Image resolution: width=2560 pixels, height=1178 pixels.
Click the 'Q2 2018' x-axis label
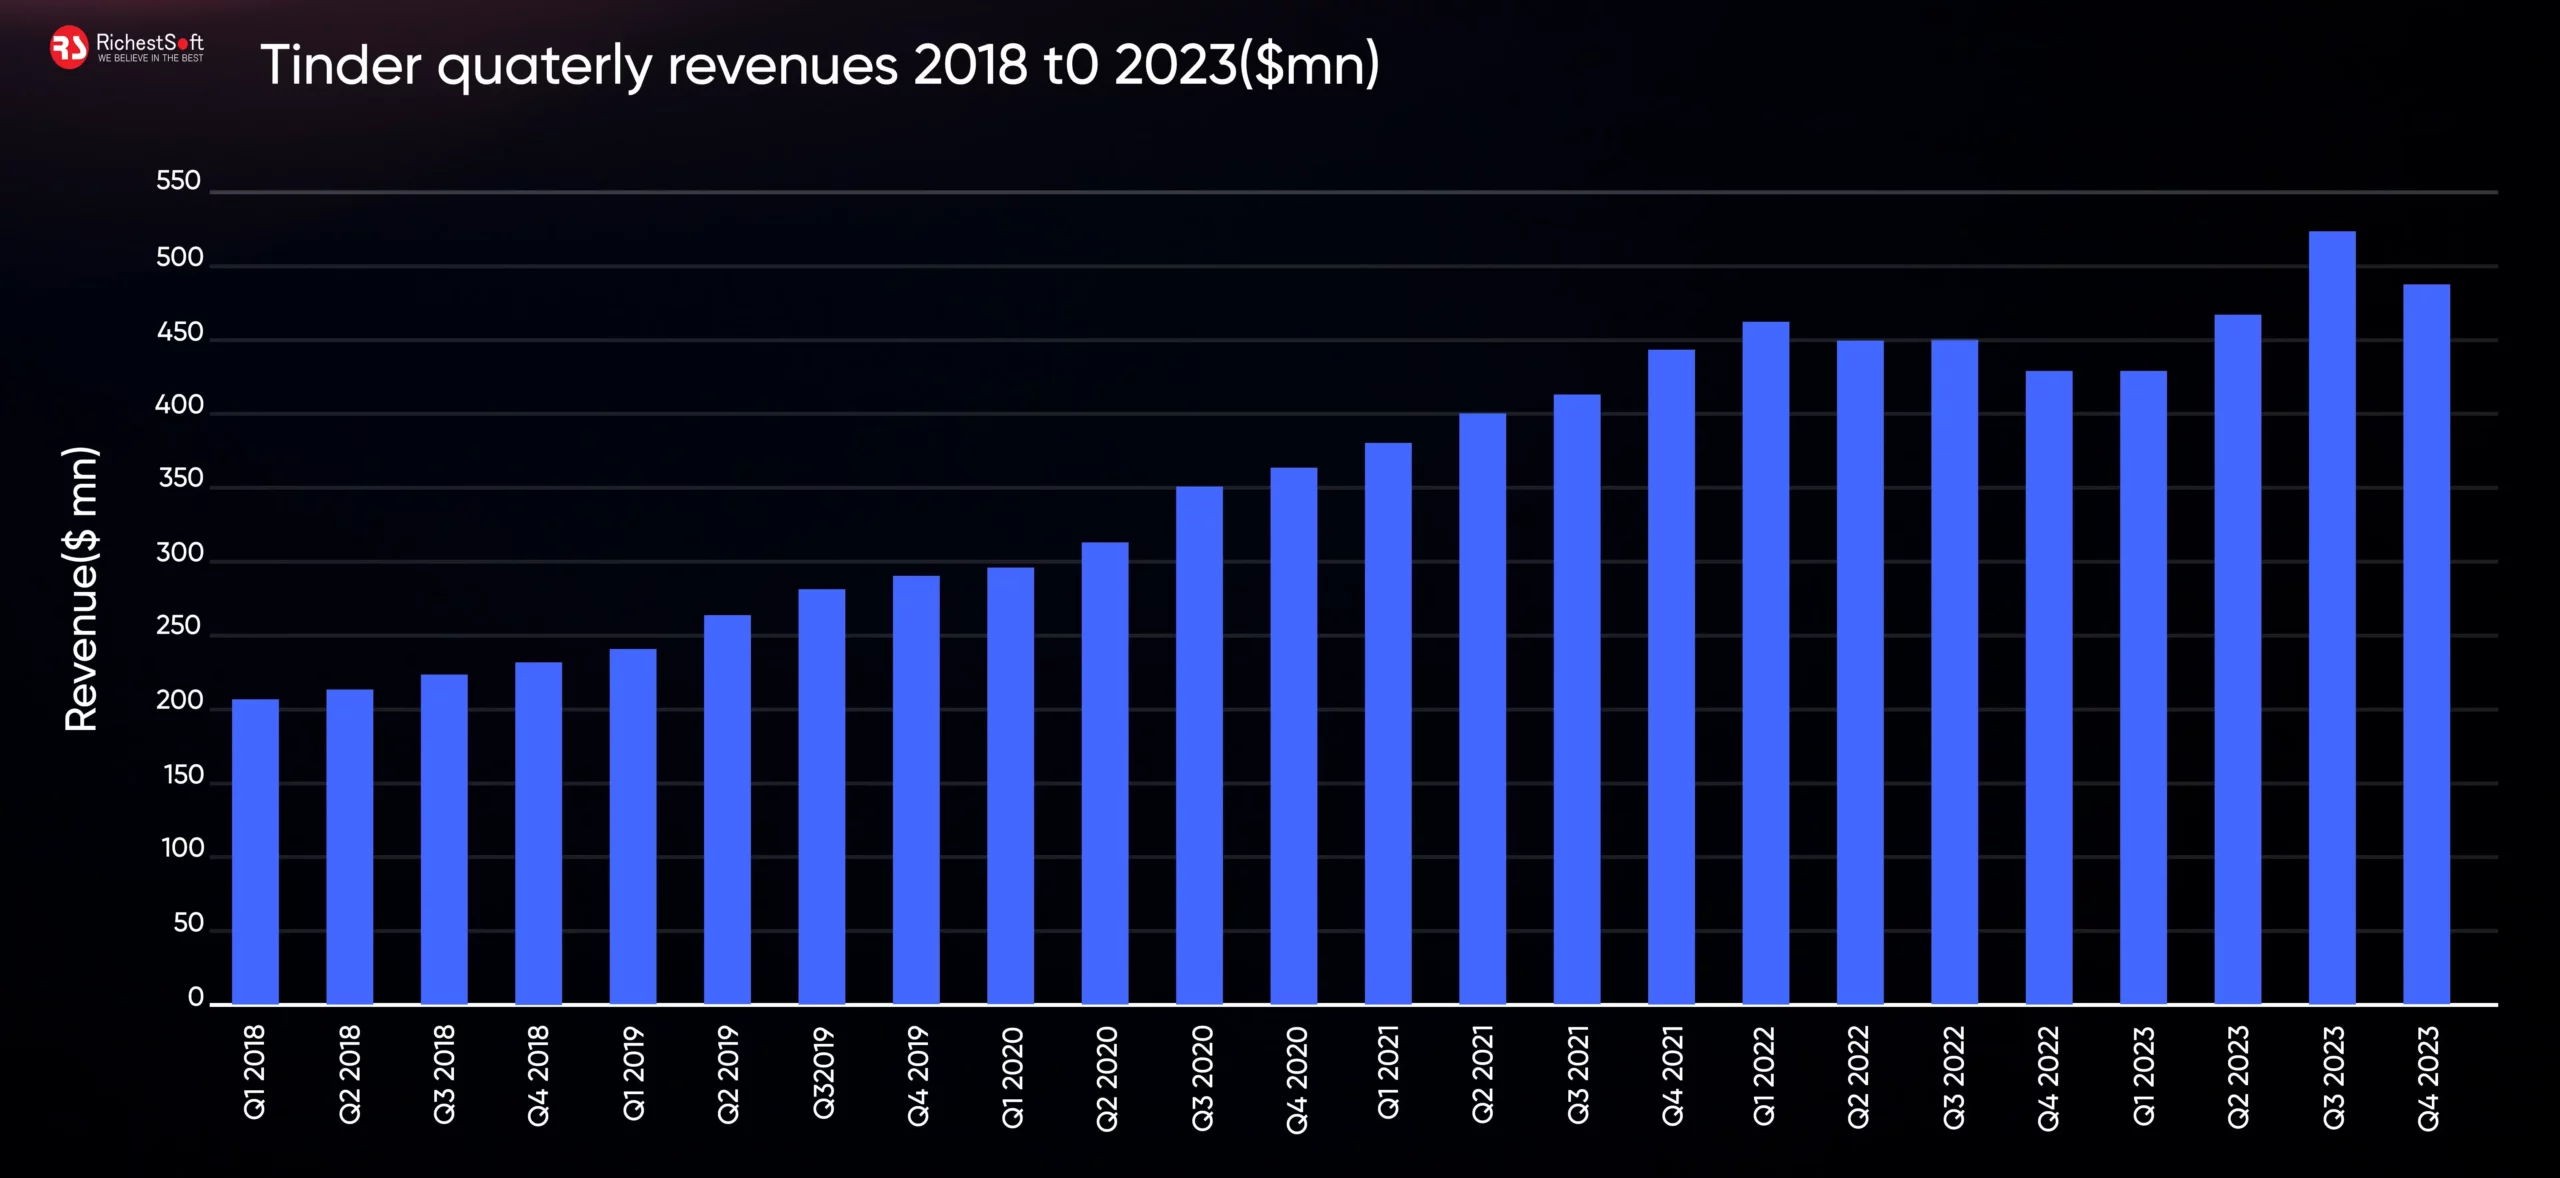(x=350, y=1073)
